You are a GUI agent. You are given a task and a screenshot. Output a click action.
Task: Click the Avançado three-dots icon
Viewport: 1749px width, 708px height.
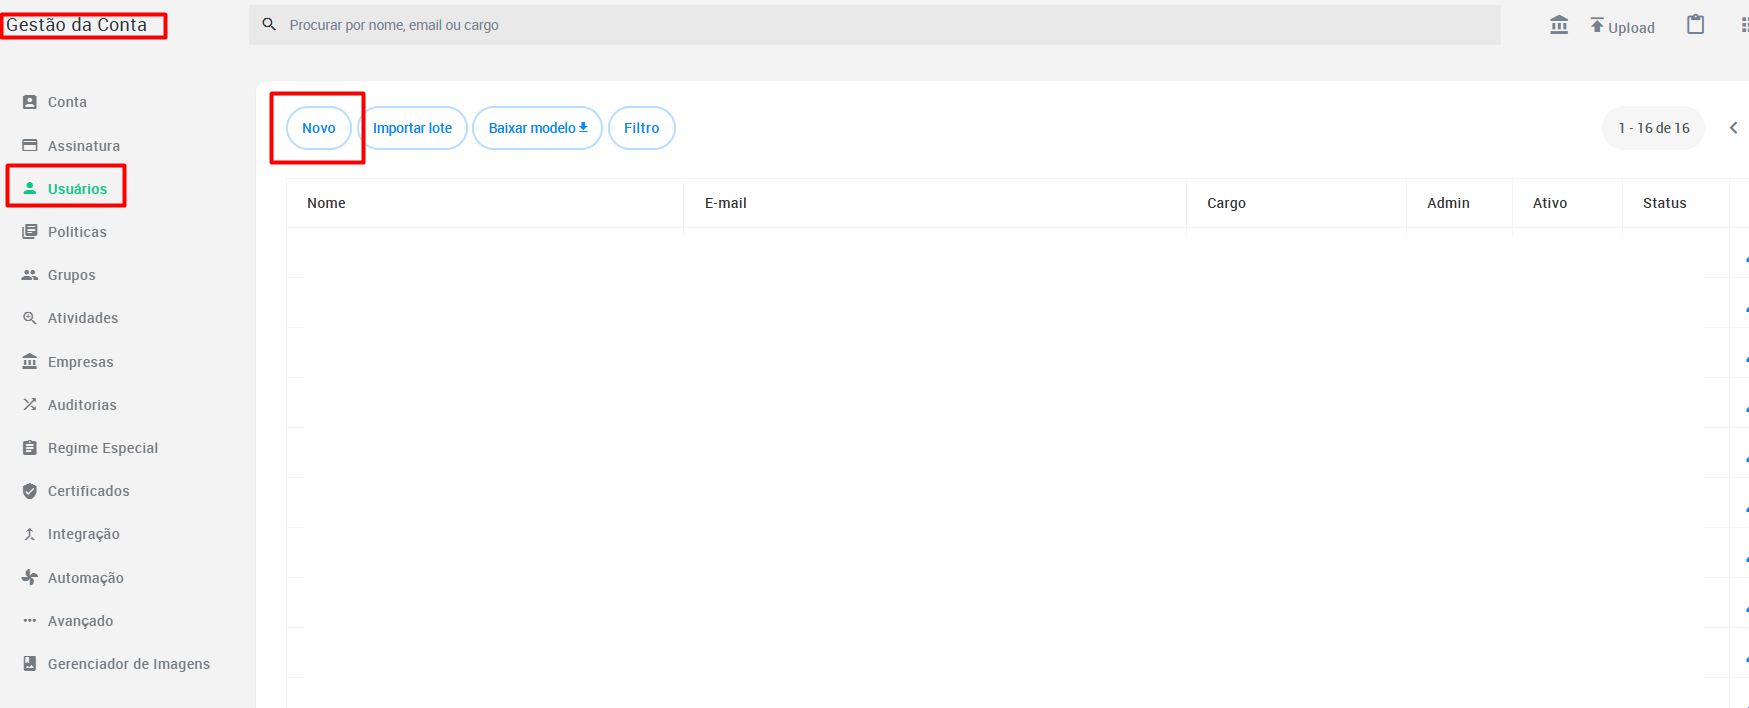(30, 620)
